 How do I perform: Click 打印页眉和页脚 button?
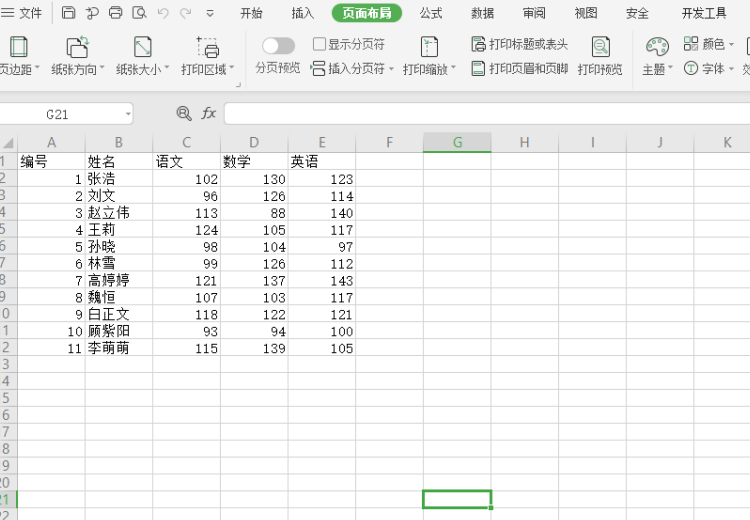coord(519,68)
